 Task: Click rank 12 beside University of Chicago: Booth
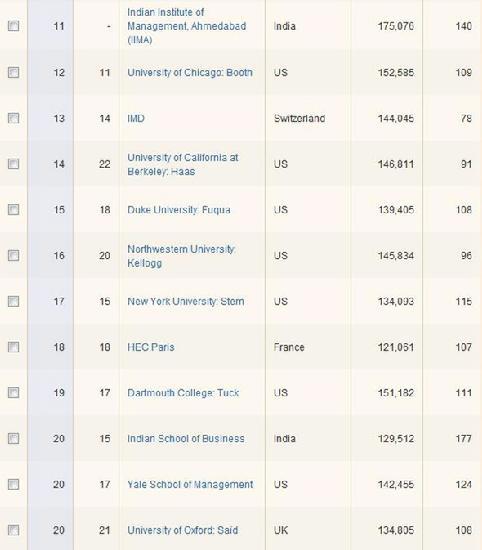59,73
